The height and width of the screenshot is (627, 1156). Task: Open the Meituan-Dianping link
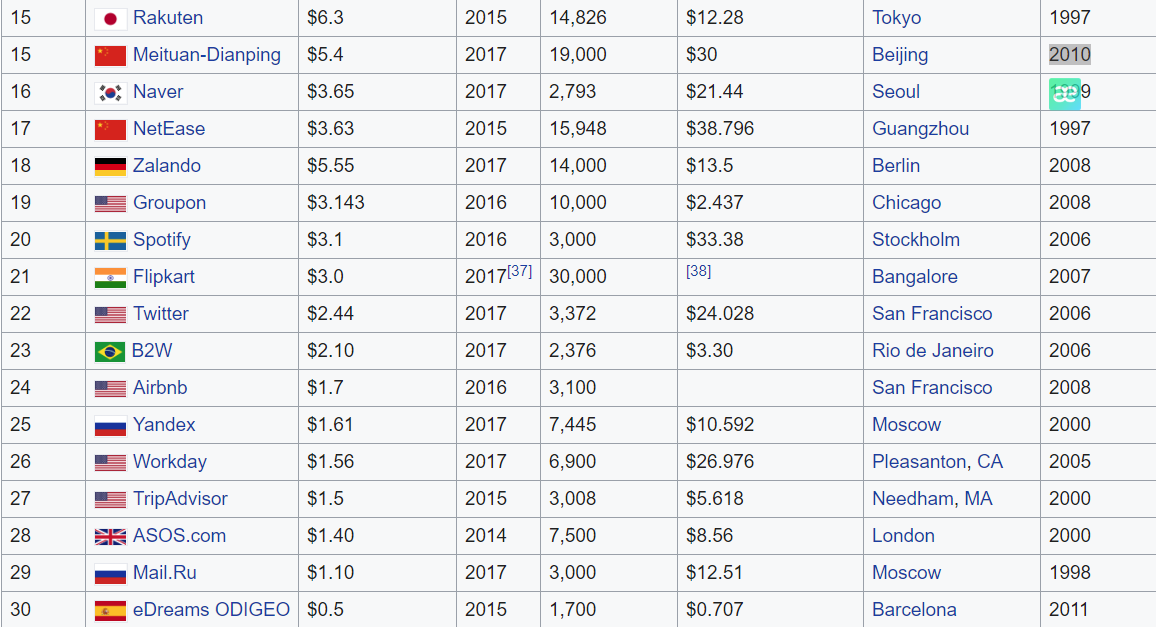(207, 55)
